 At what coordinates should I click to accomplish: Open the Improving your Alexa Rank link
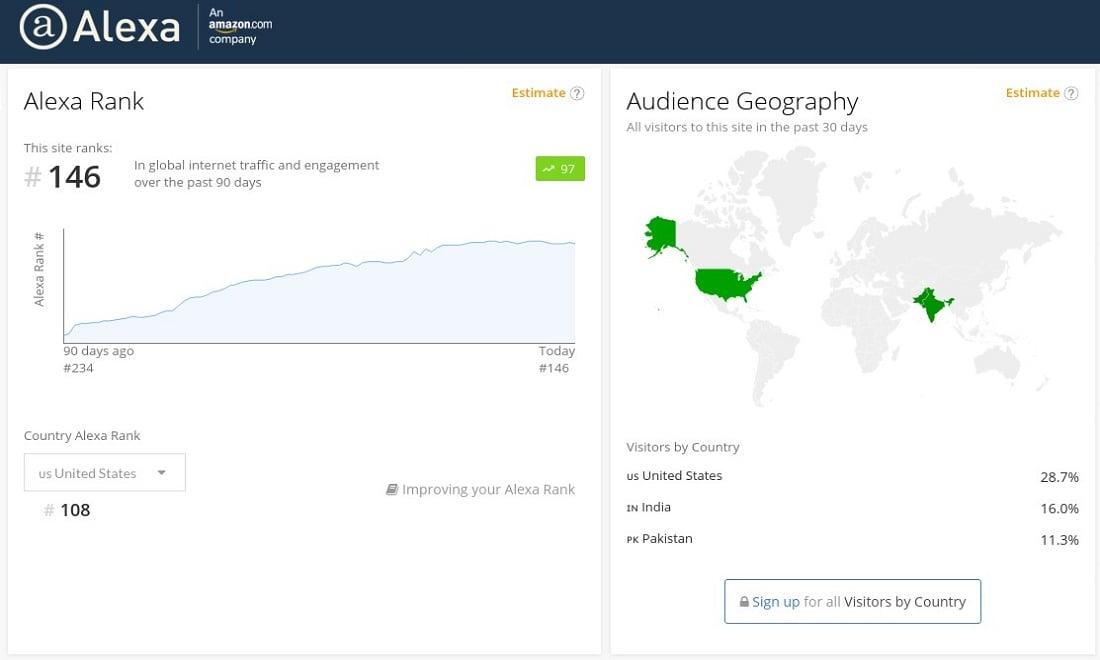coord(488,489)
